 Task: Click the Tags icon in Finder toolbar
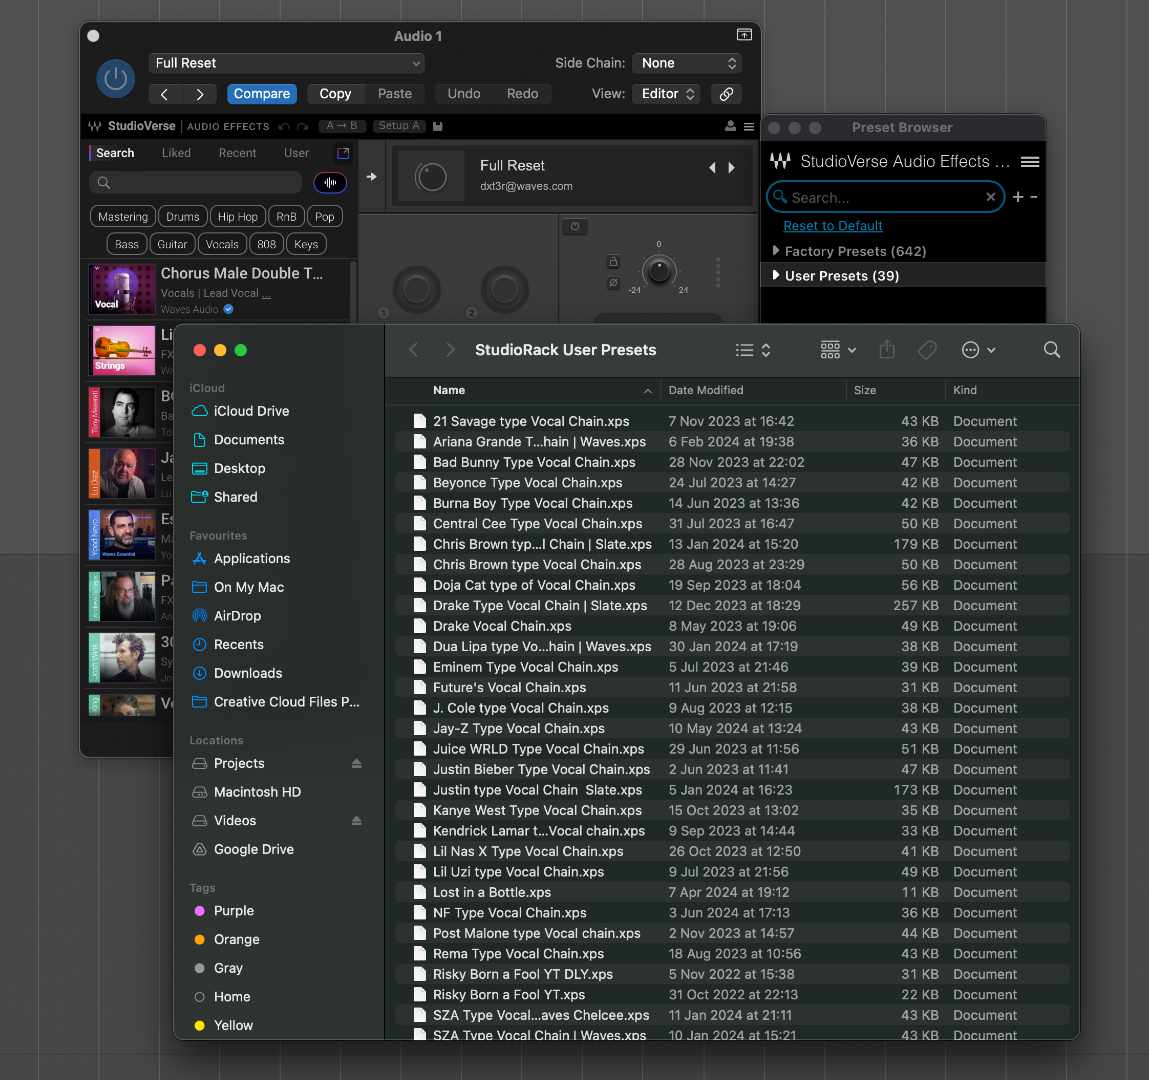coord(927,350)
